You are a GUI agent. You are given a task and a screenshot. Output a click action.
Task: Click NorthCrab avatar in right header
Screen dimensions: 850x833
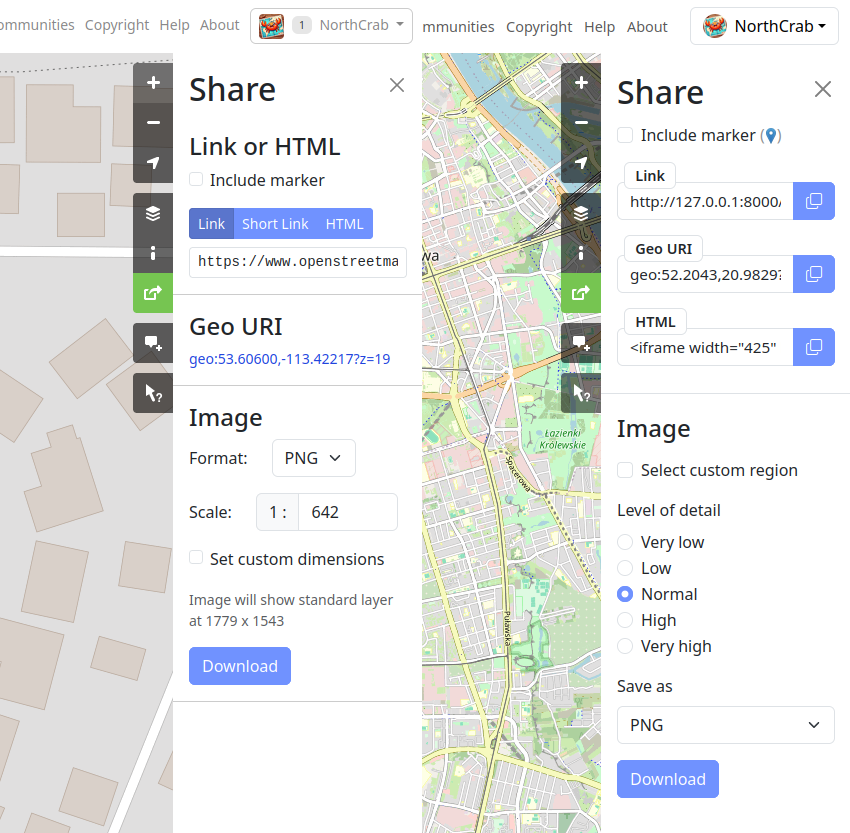tap(714, 25)
